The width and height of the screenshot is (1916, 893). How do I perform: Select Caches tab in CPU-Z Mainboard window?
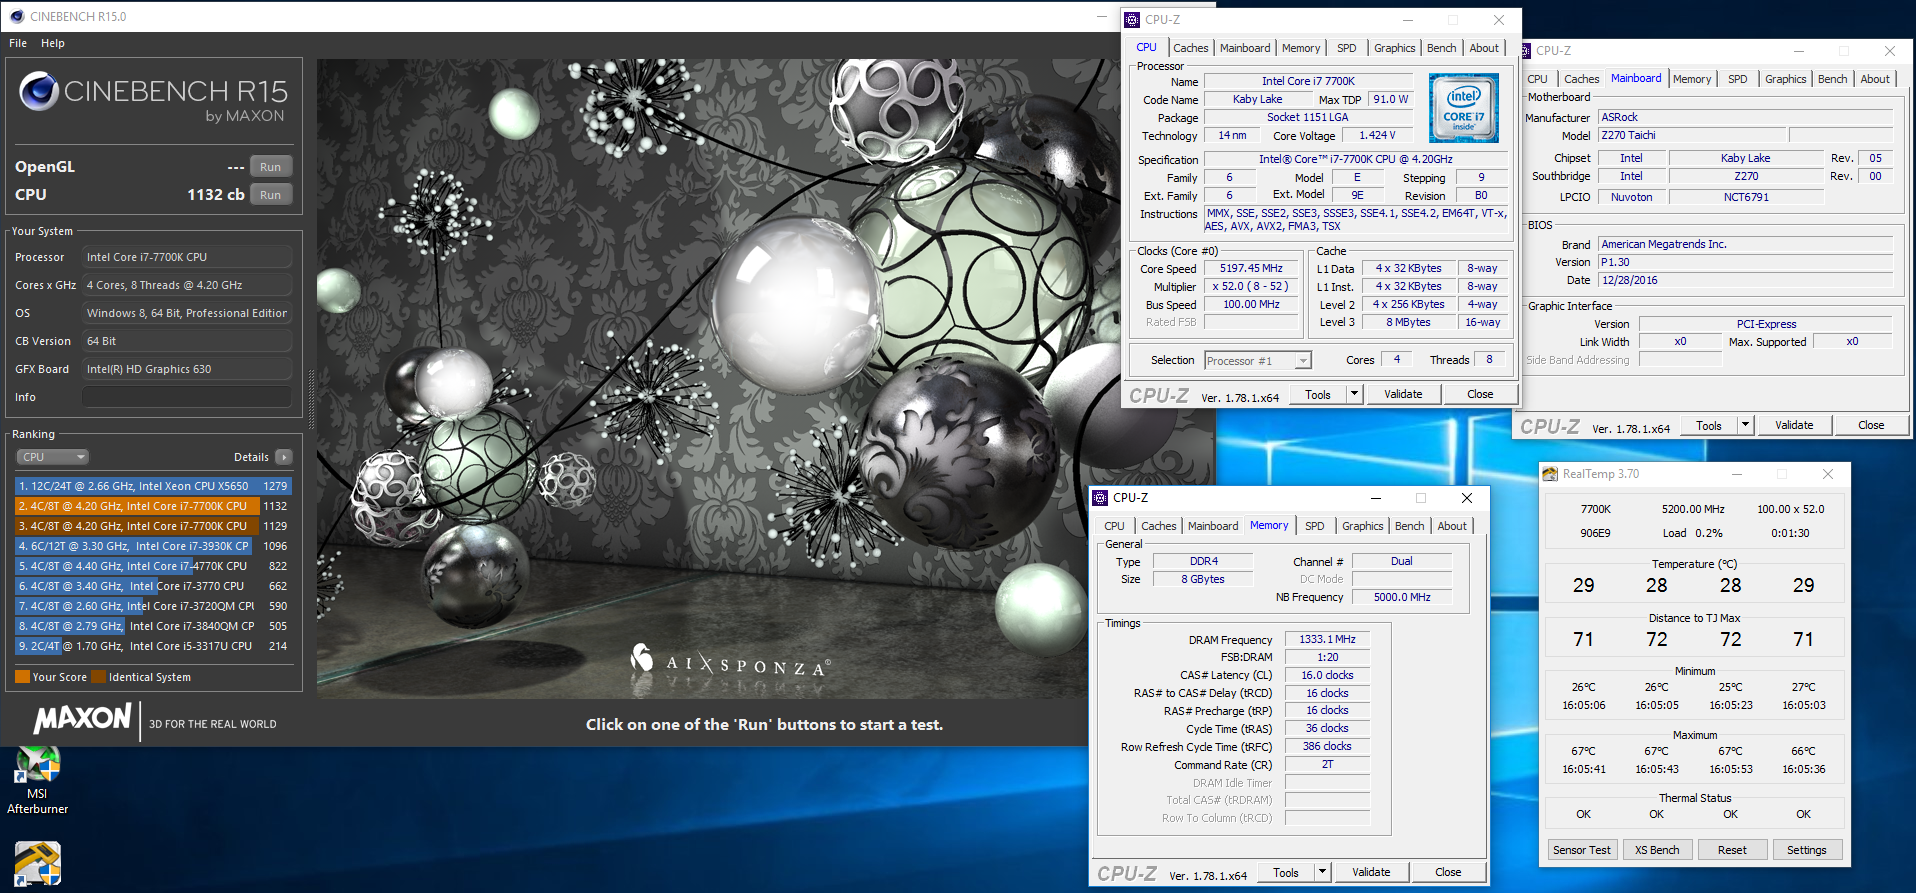pos(1581,79)
